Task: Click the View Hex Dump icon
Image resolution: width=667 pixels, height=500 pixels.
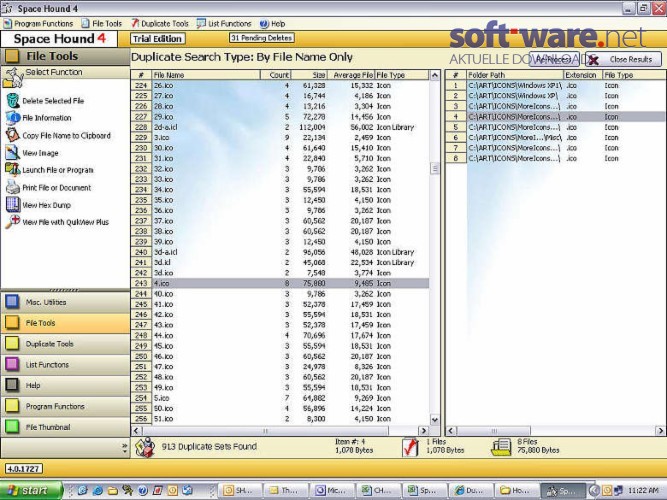Action: click(13, 205)
